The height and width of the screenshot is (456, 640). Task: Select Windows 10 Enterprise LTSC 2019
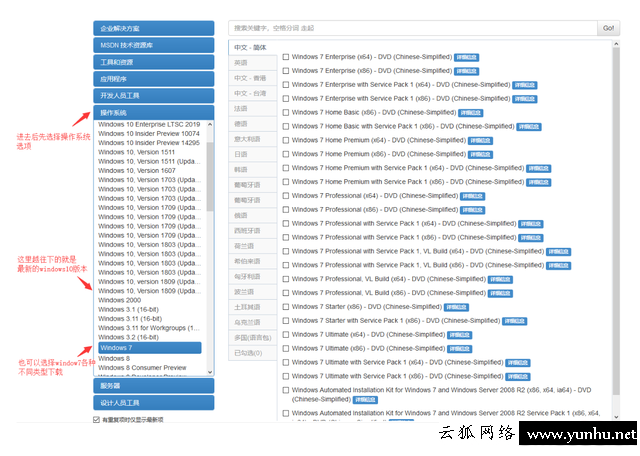click(x=149, y=124)
